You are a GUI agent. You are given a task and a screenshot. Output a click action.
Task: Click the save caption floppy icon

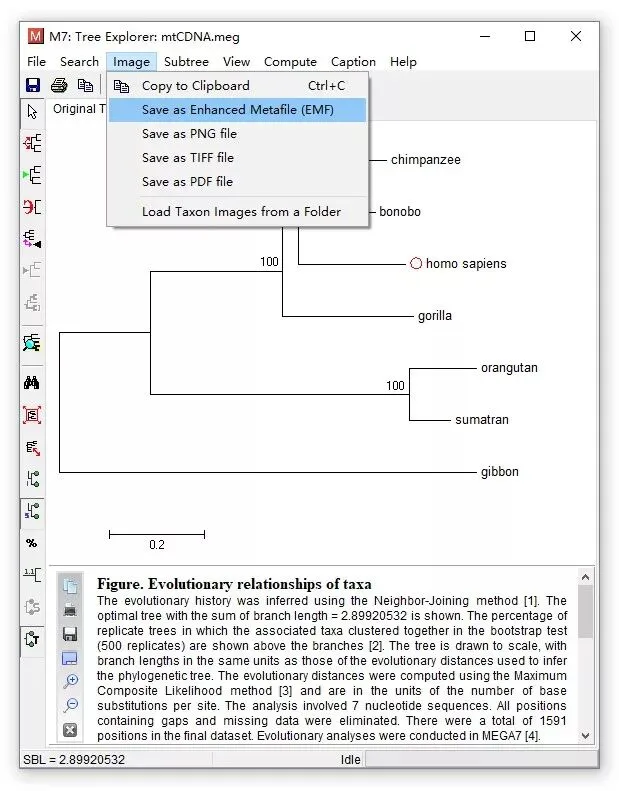tap(70, 634)
